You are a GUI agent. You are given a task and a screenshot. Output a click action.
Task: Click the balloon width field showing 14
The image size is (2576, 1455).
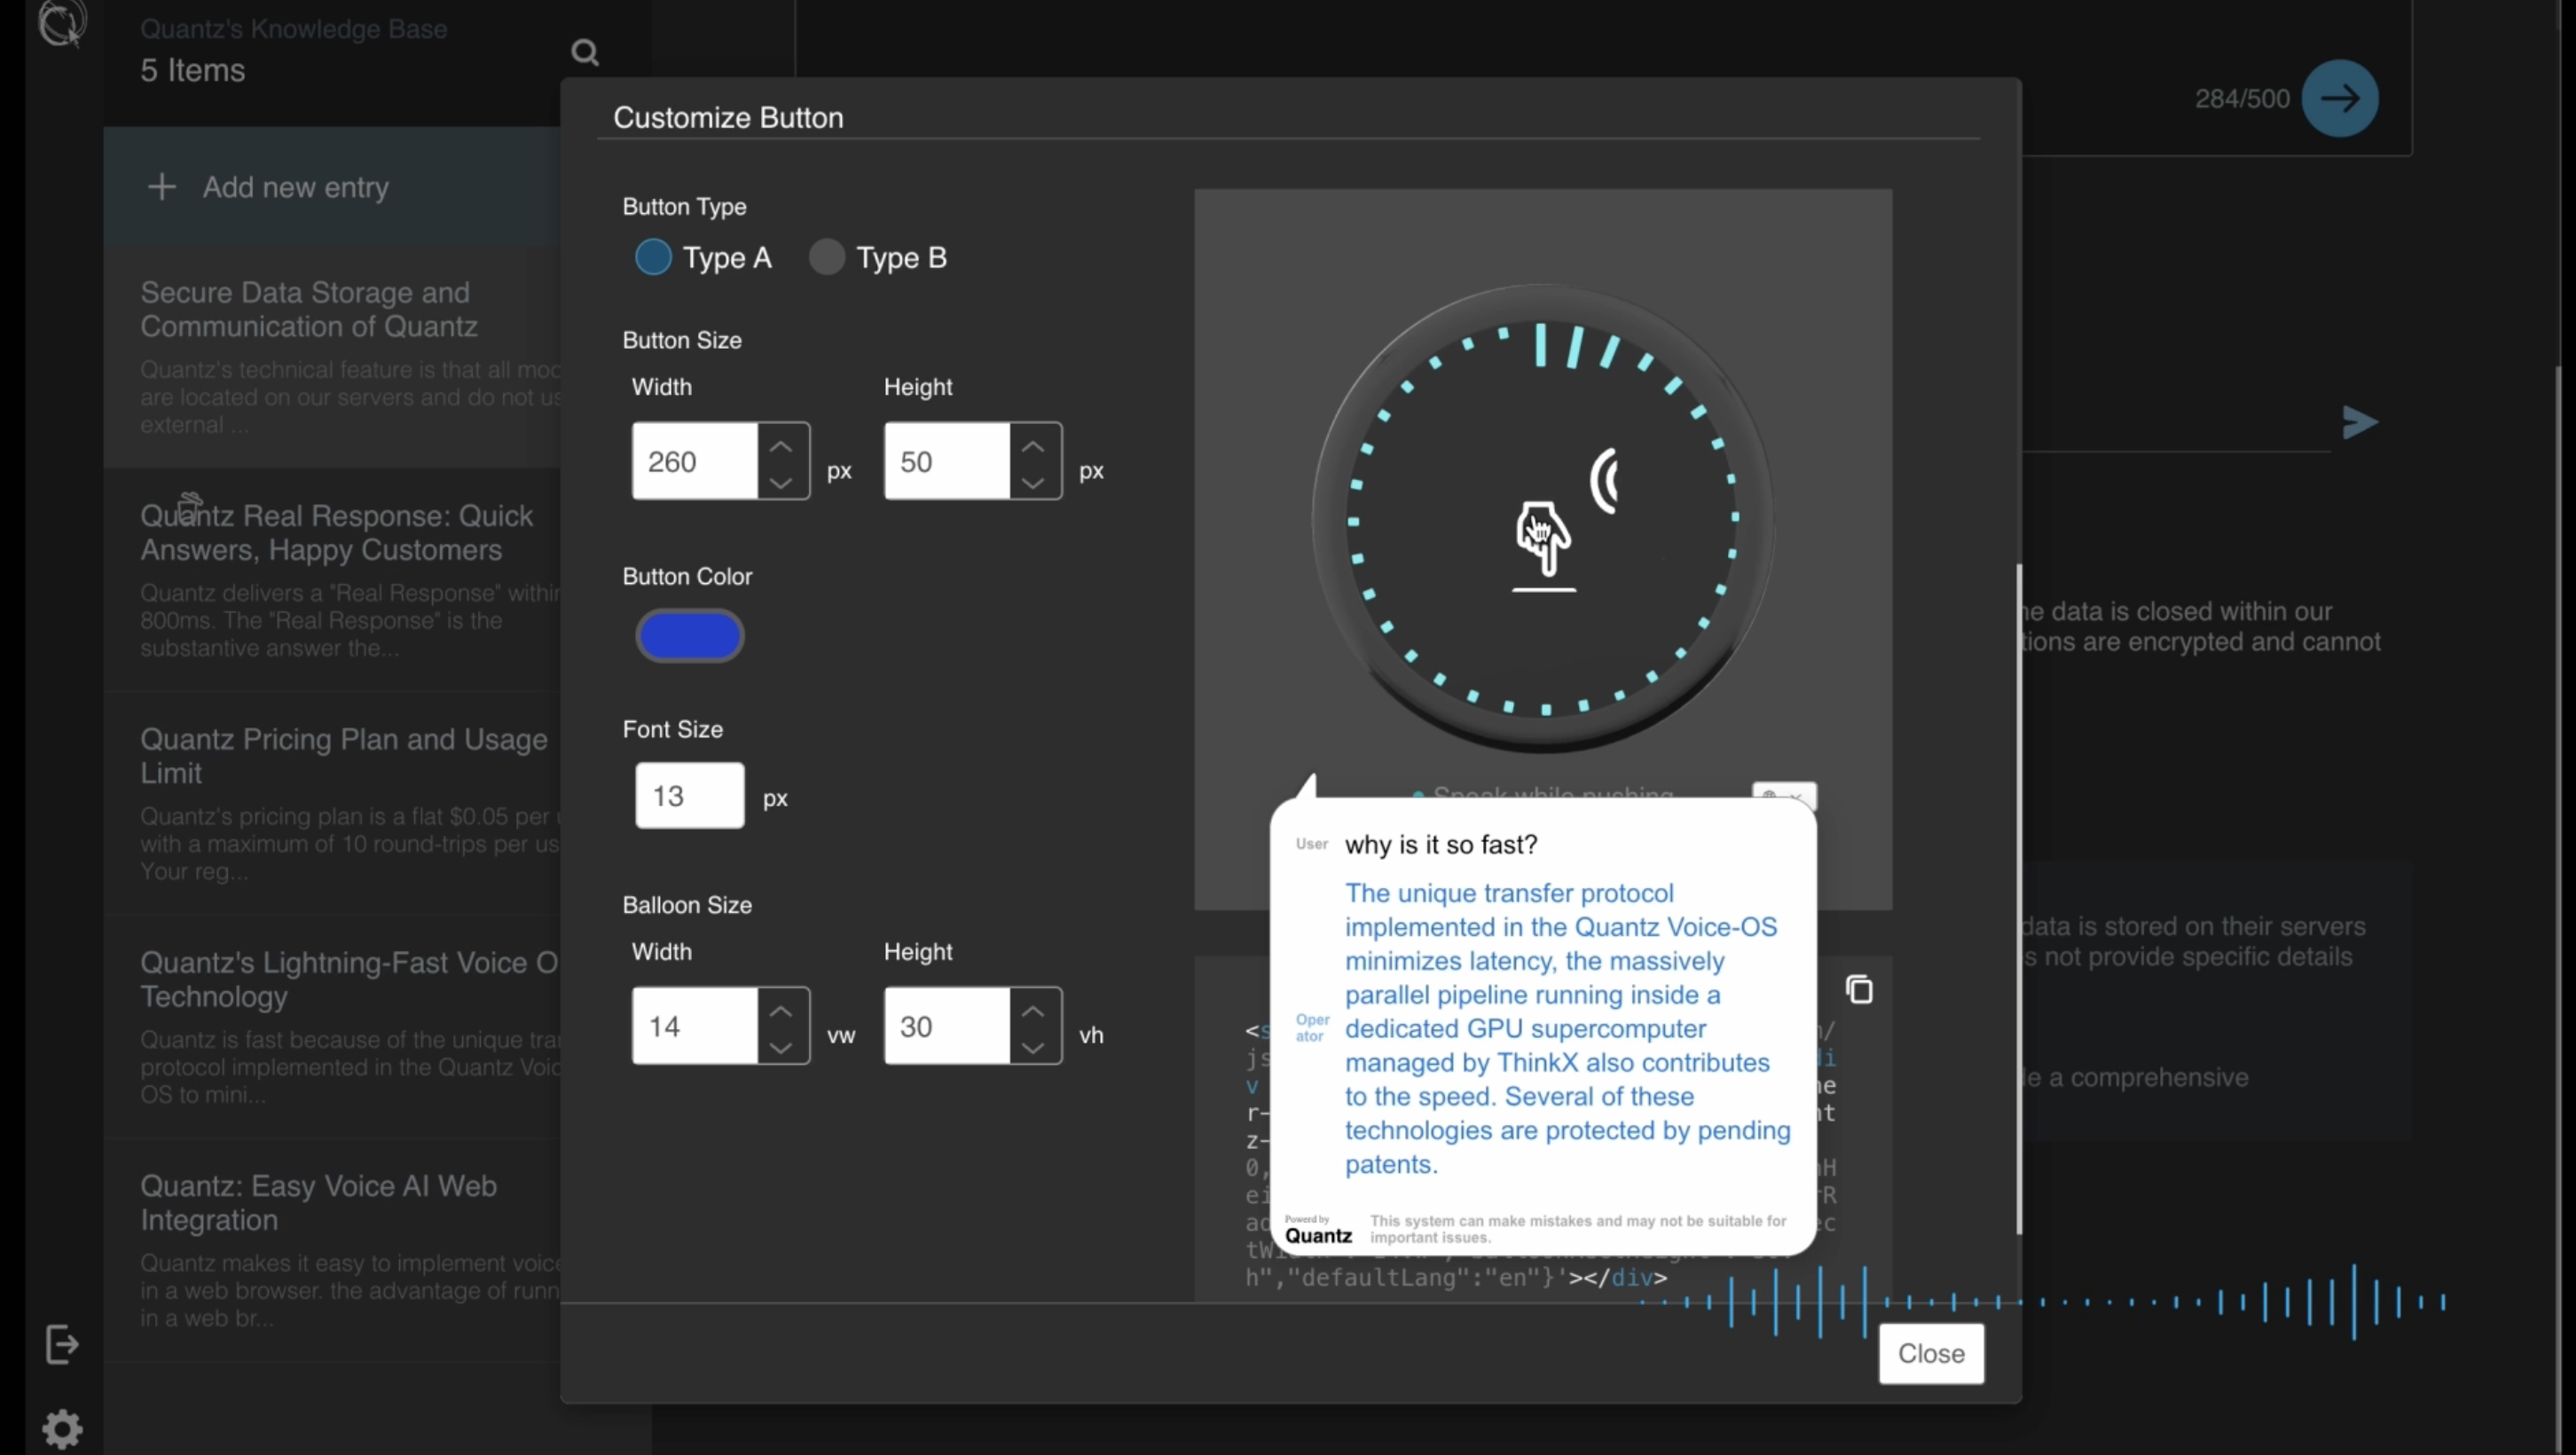(695, 1026)
